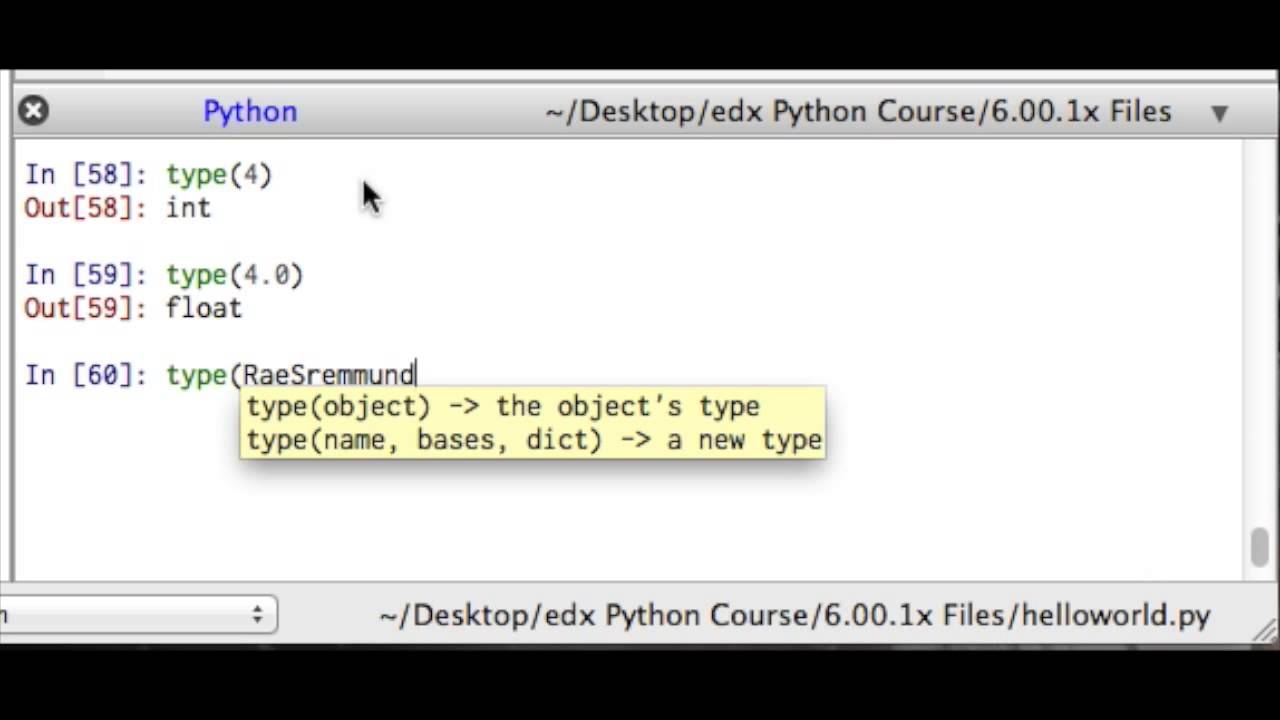Click the In [59] prompt label
Image resolution: width=1280 pixels, height=720 pixels.
[86, 275]
